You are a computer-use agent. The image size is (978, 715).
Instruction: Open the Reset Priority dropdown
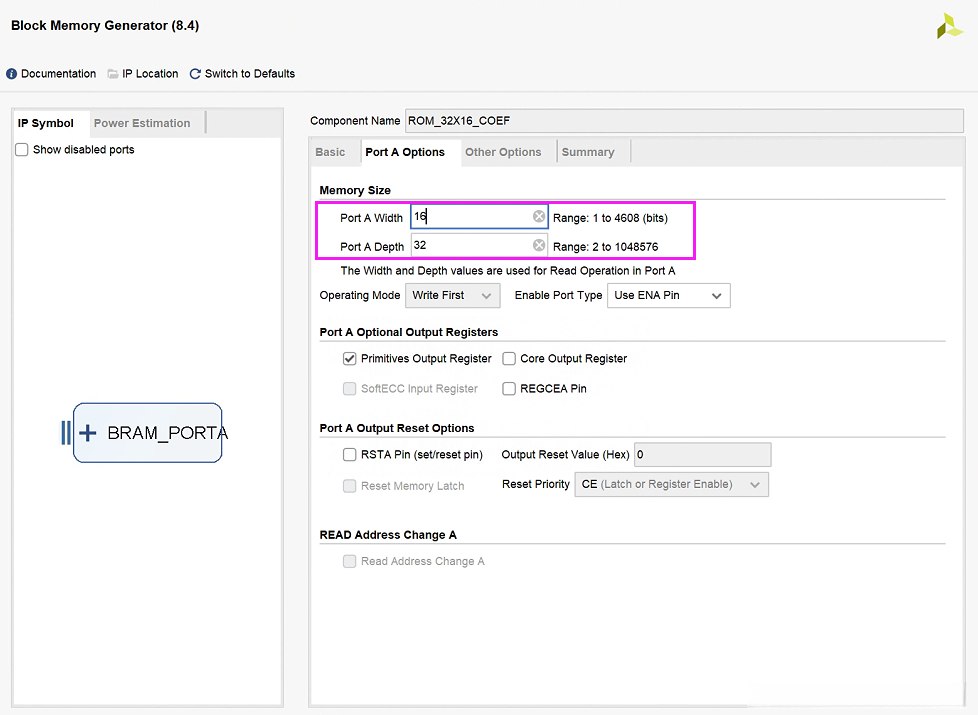pyautogui.click(x=671, y=485)
